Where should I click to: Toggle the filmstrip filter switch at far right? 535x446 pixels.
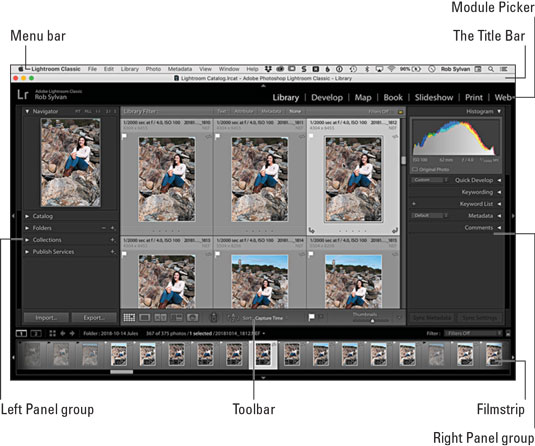pyautogui.click(x=508, y=333)
